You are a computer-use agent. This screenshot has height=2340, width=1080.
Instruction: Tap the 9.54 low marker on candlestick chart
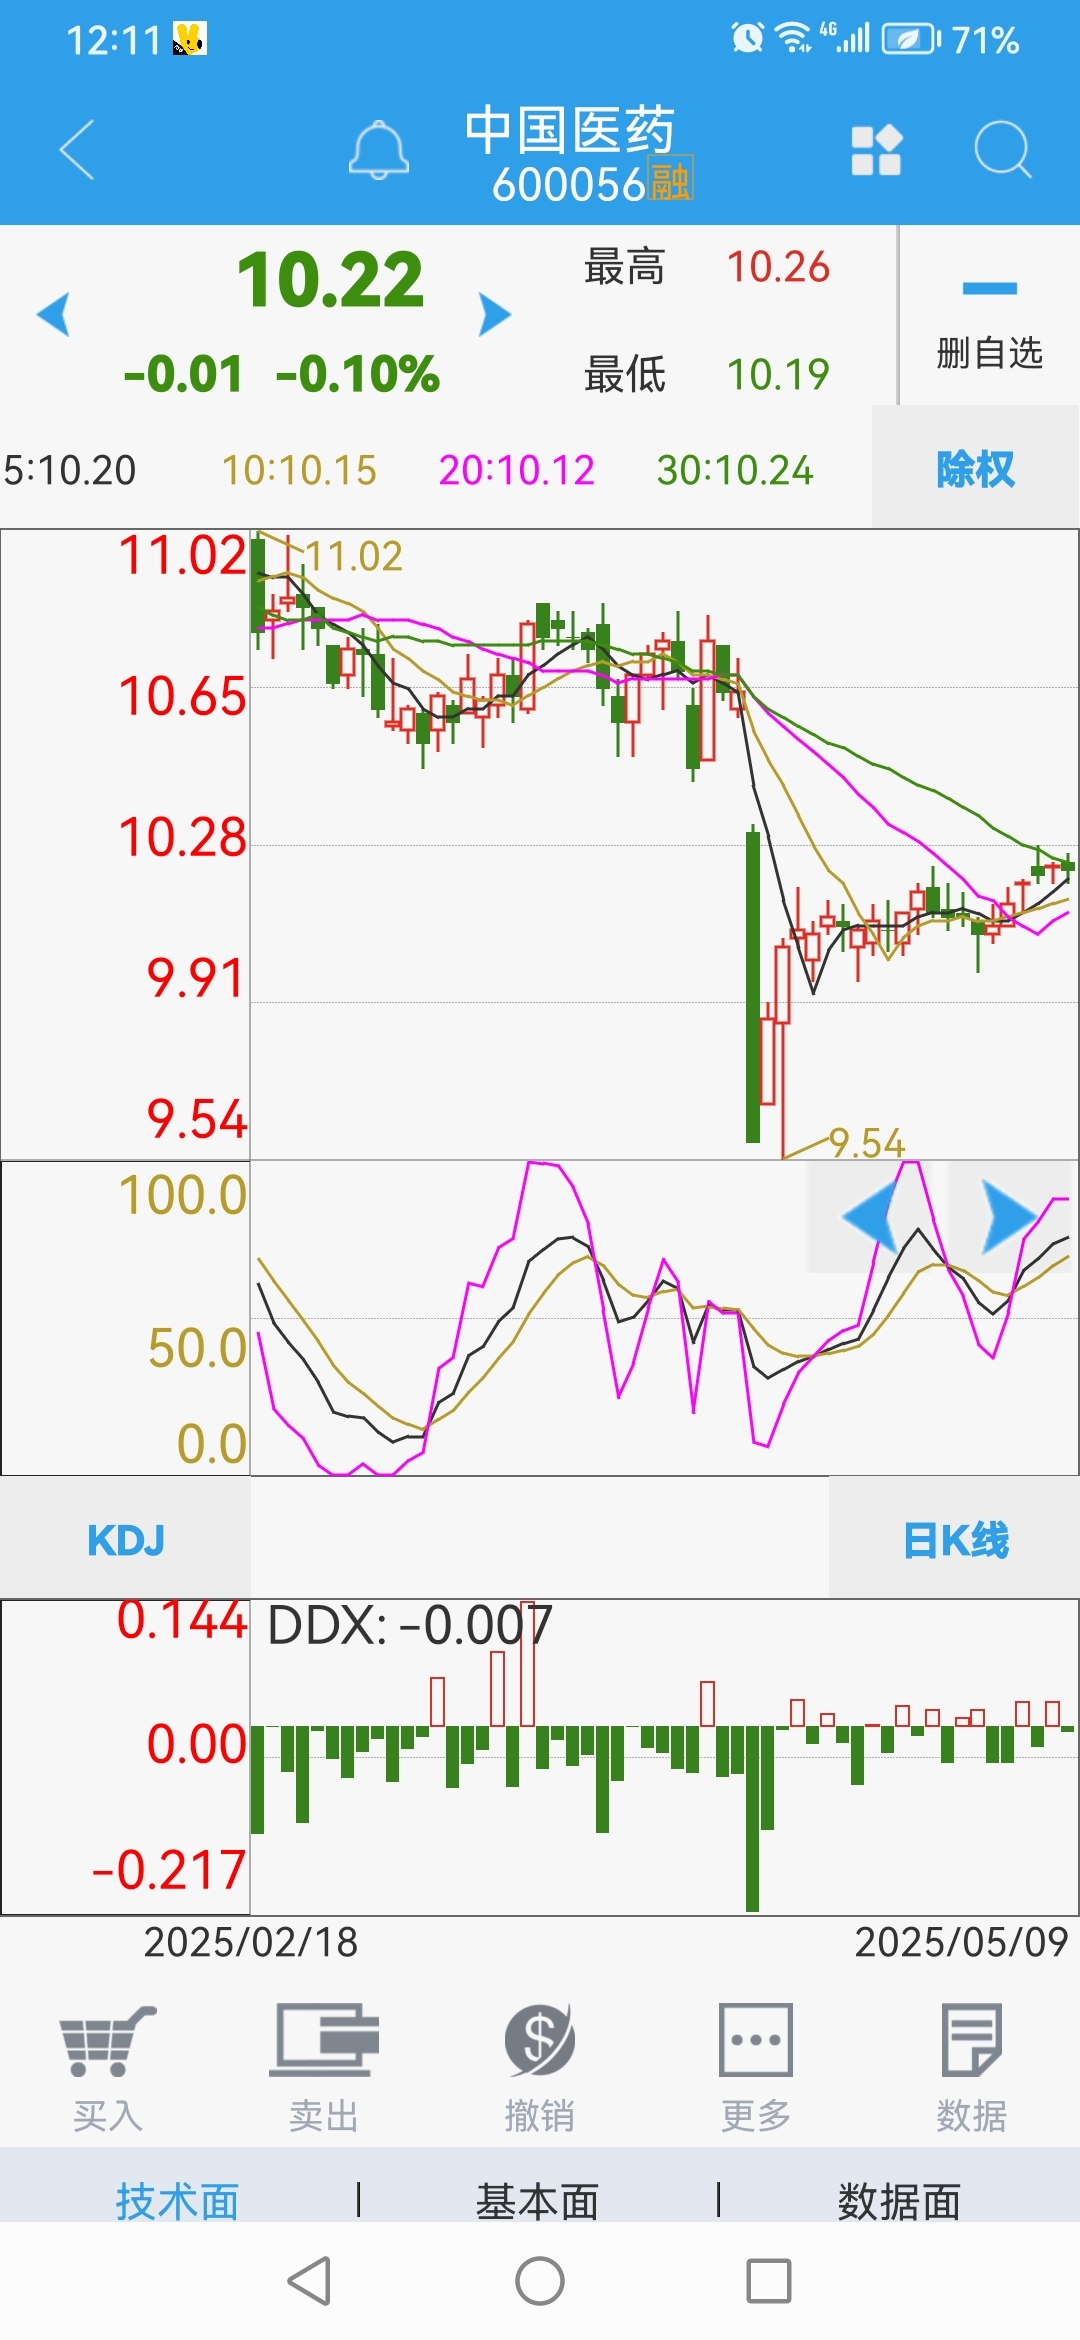tap(867, 1142)
